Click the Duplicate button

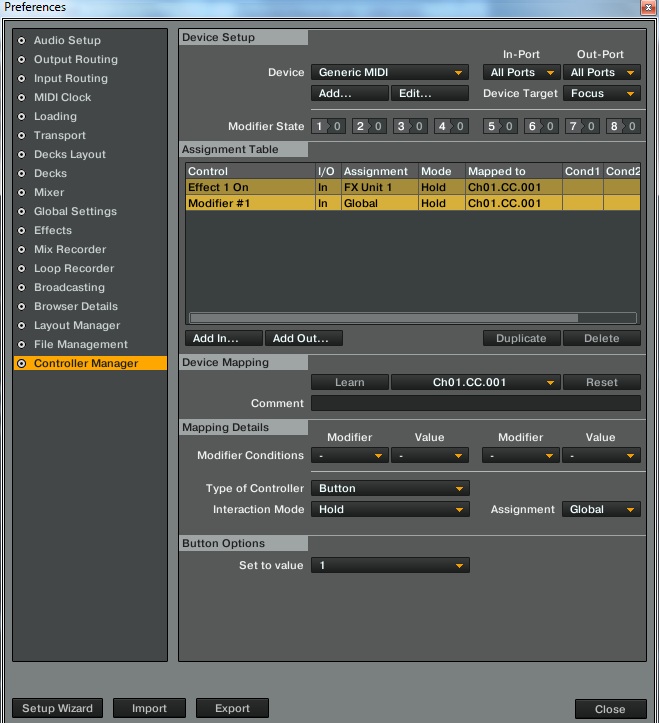coord(522,338)
